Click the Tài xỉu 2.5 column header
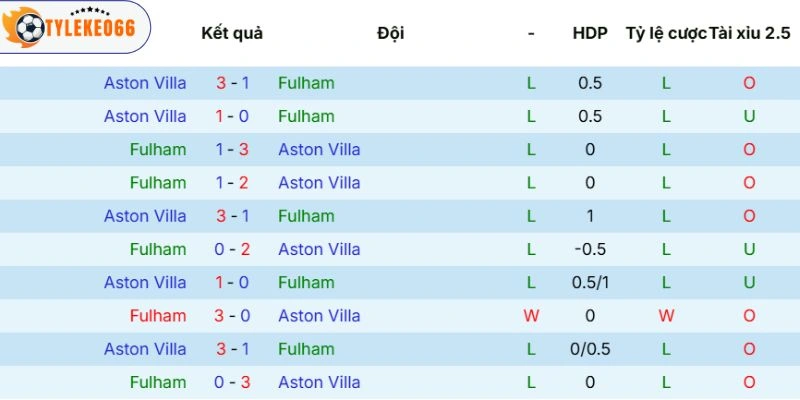This screenshot has width=800, height=400. tap(750, 33)
